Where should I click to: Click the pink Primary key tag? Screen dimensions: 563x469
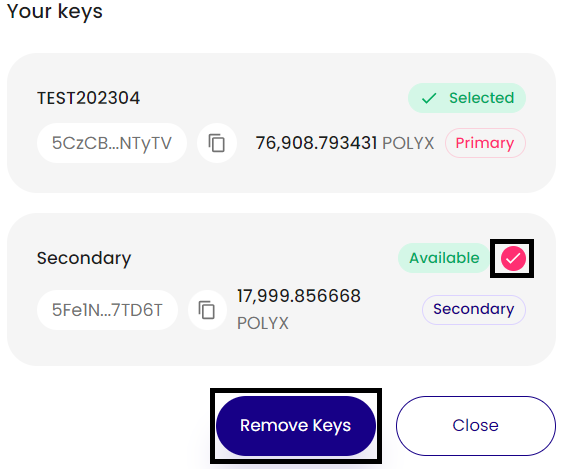pyautogui.click(x=485, y=143)
